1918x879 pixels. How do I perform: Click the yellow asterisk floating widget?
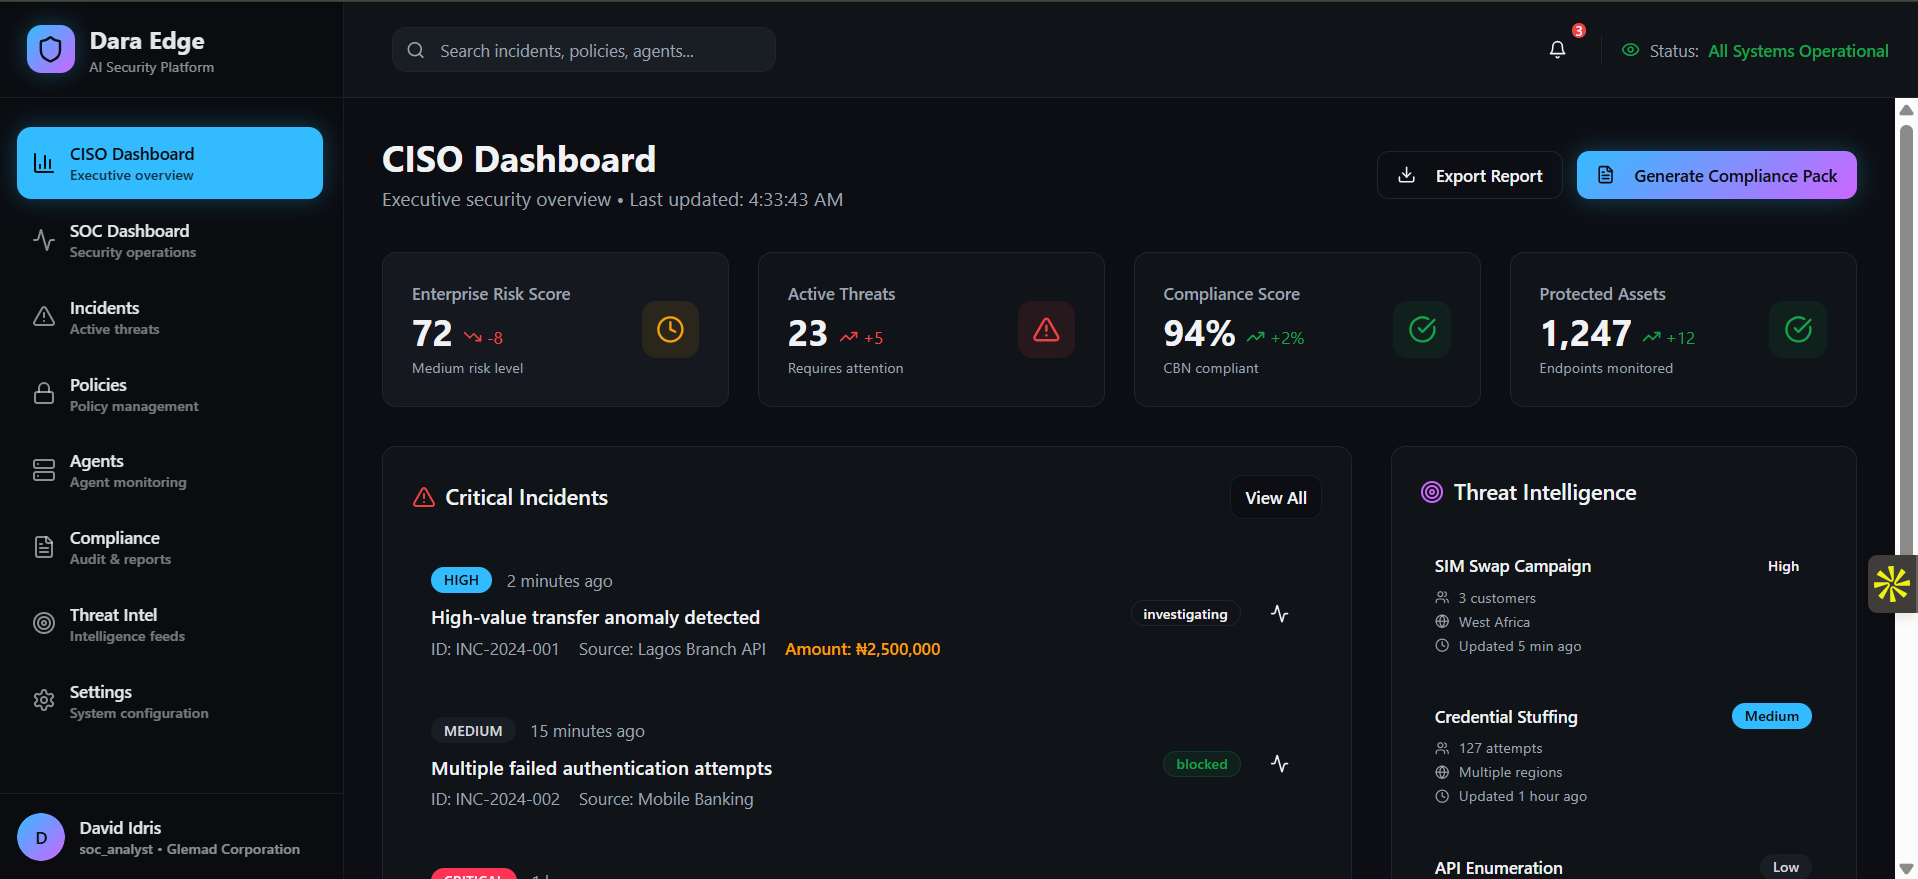(x=1891, y=584)
